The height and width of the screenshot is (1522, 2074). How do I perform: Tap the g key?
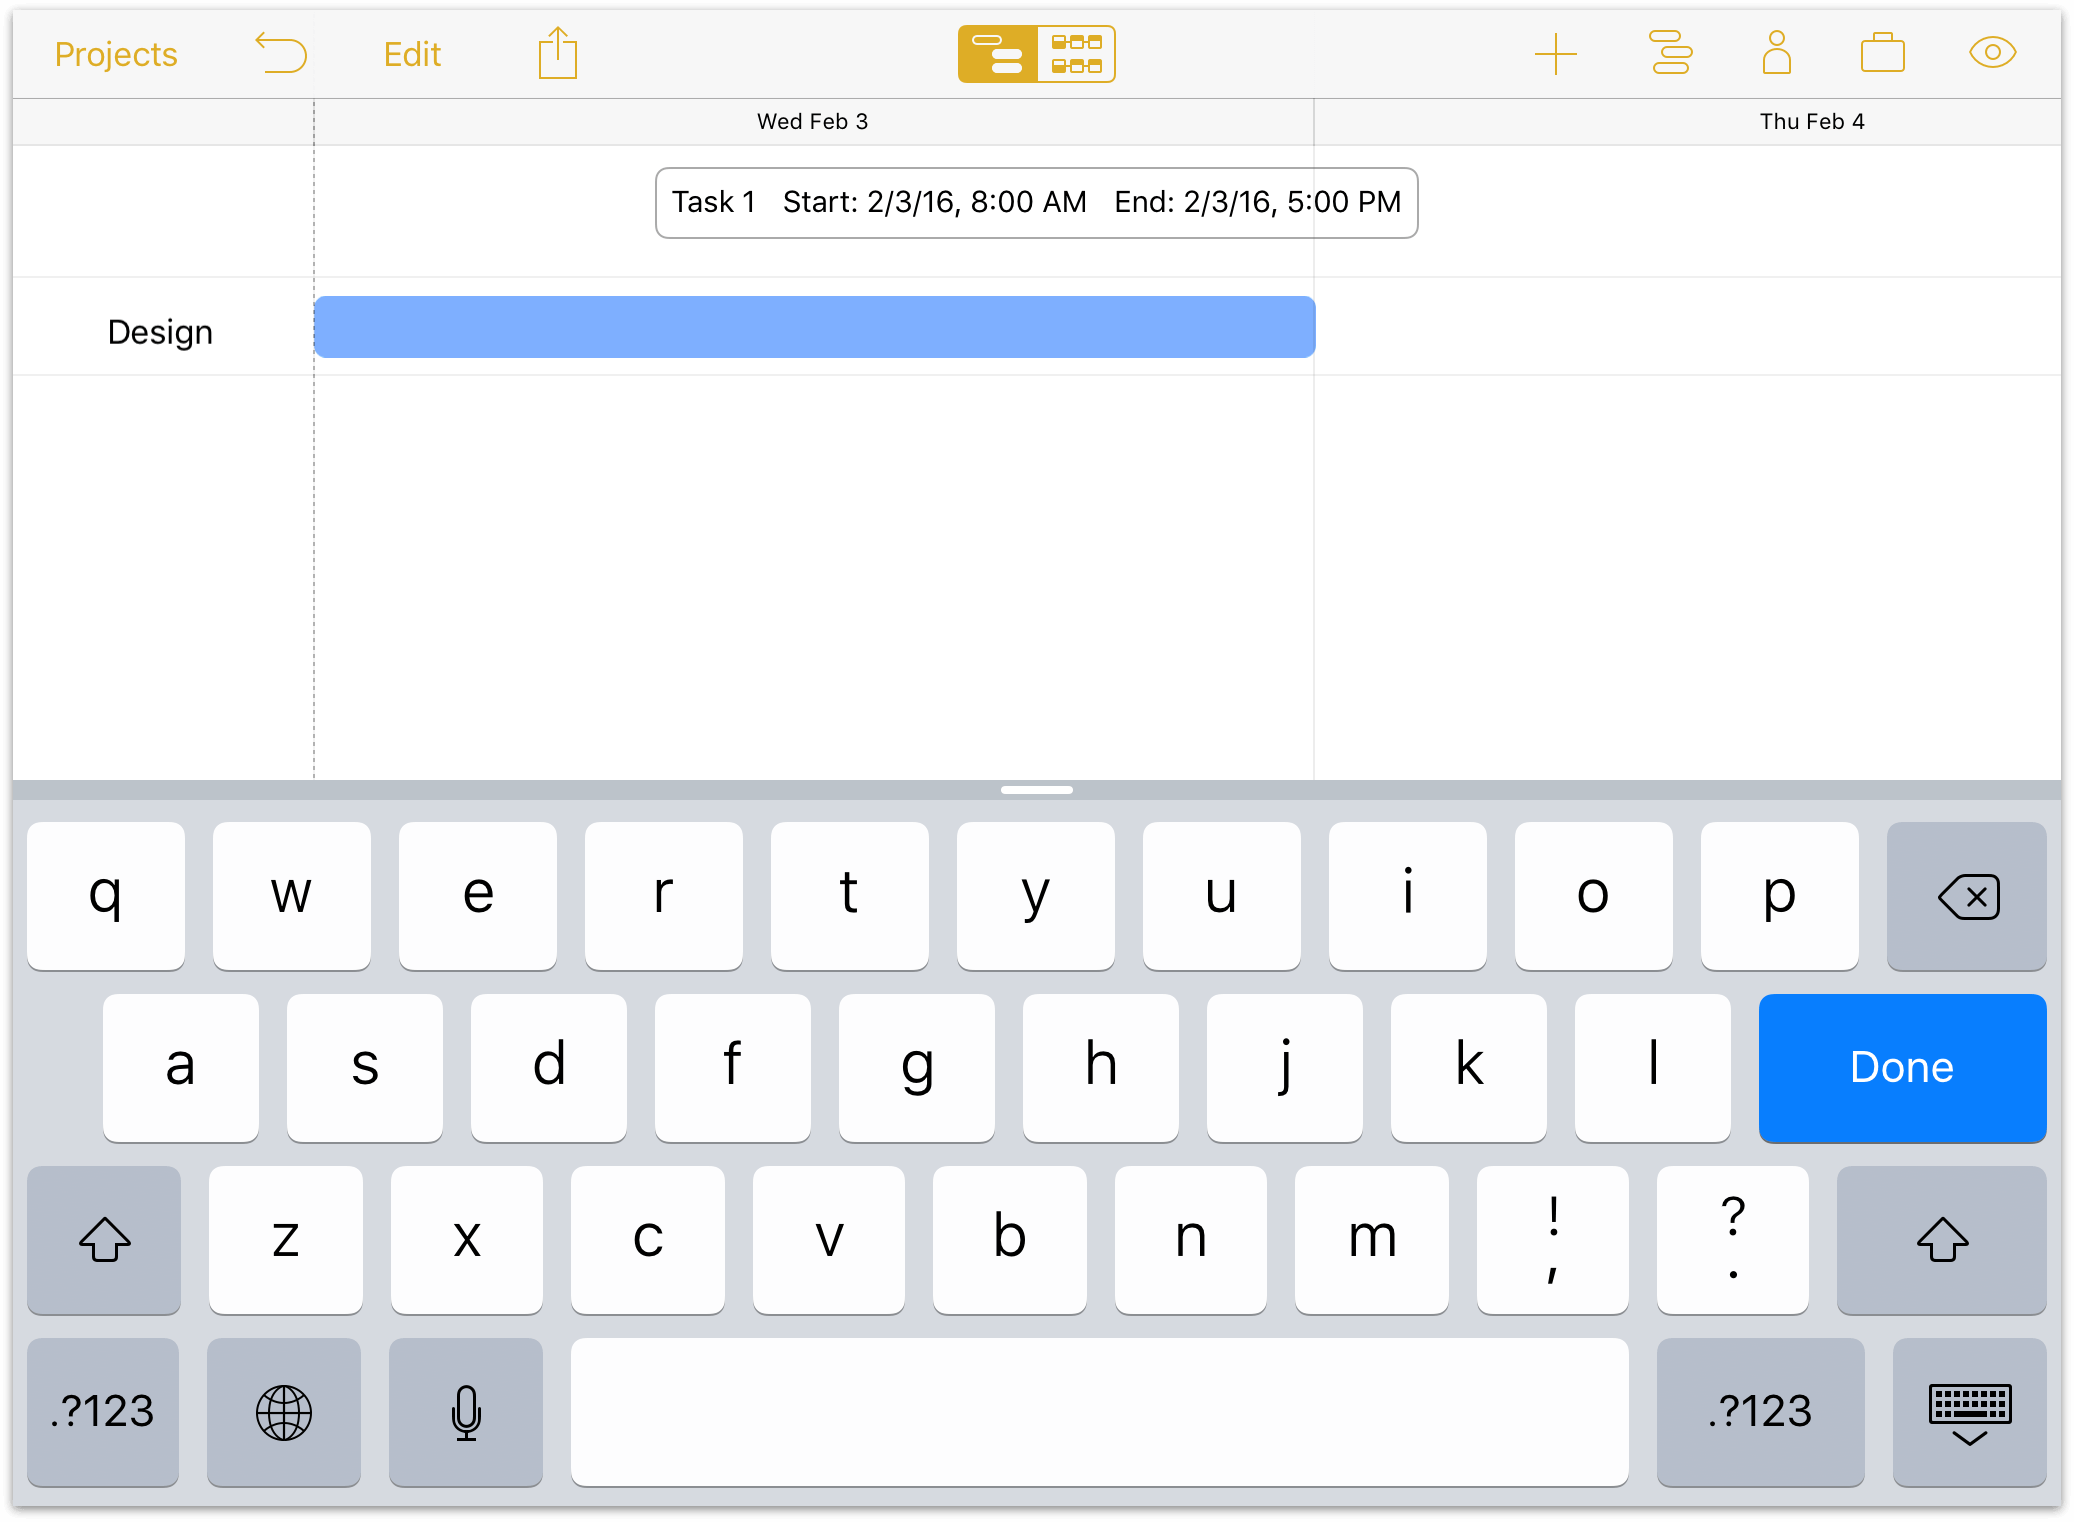[917, 1067]
